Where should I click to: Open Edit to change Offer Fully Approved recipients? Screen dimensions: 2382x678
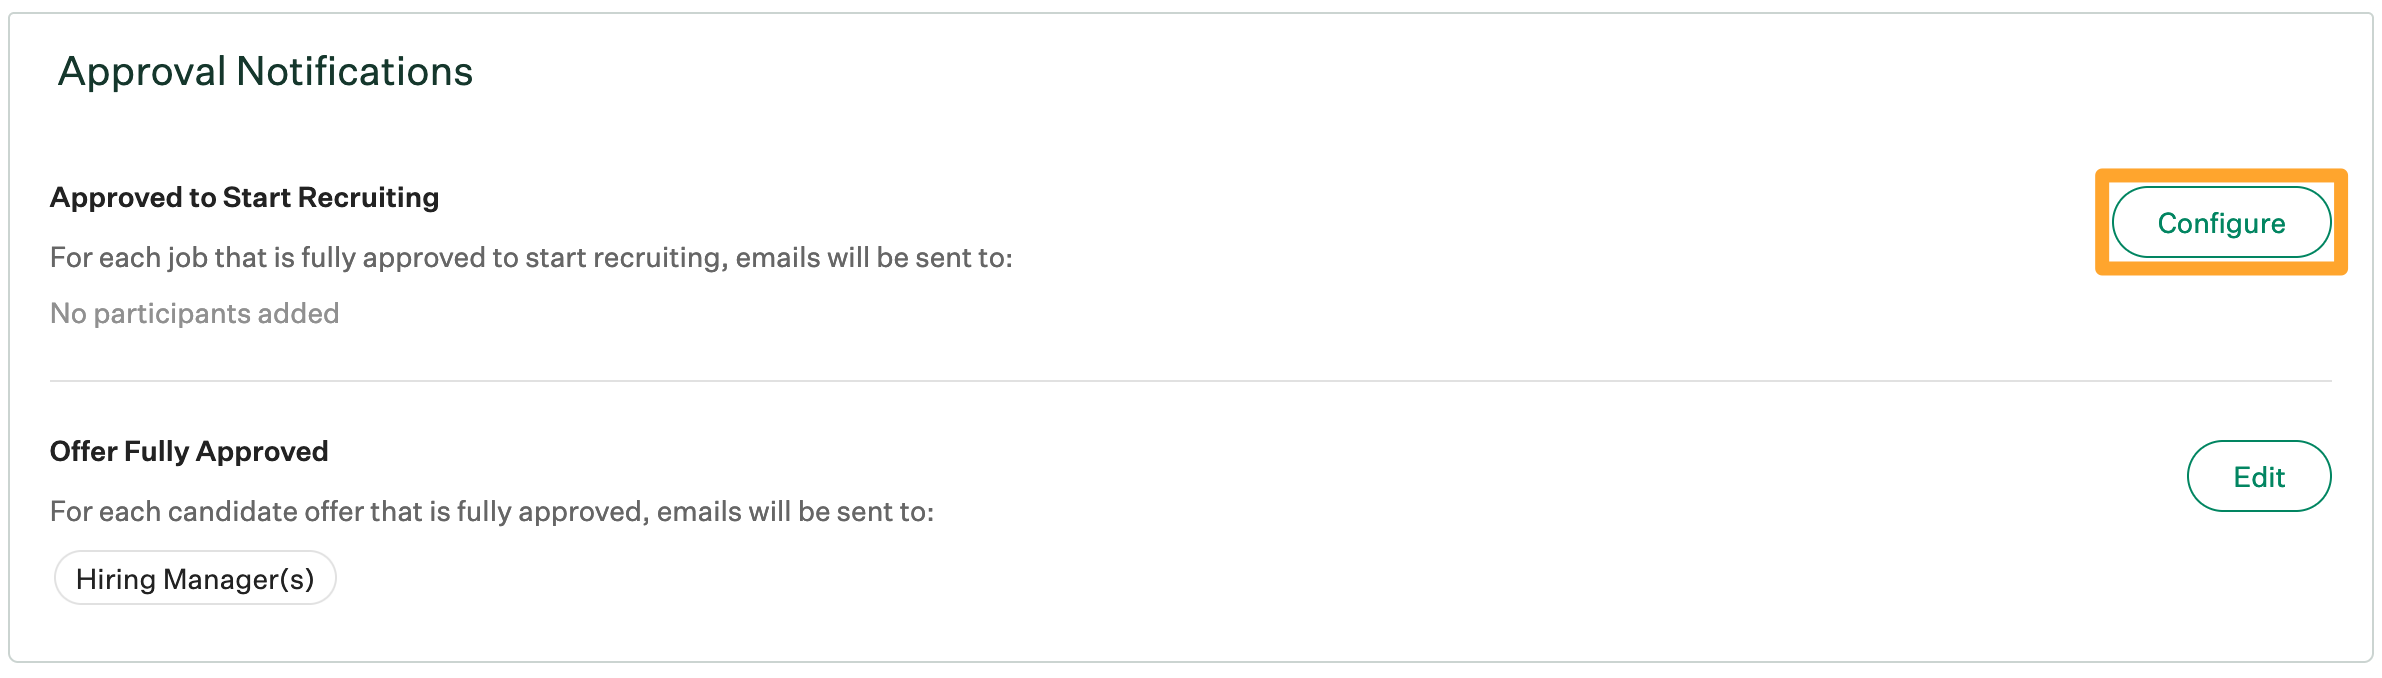pyautogui.click(x=2258, y=477)
